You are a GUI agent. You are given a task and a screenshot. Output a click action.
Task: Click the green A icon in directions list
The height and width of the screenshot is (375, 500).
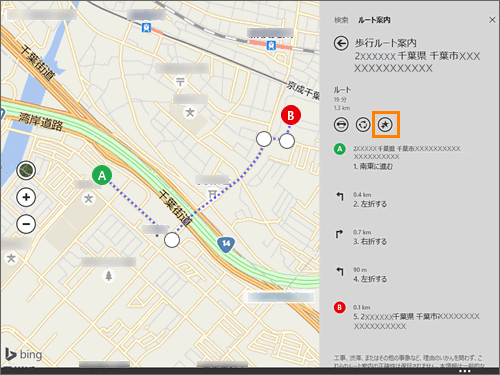tap(340, 149)
